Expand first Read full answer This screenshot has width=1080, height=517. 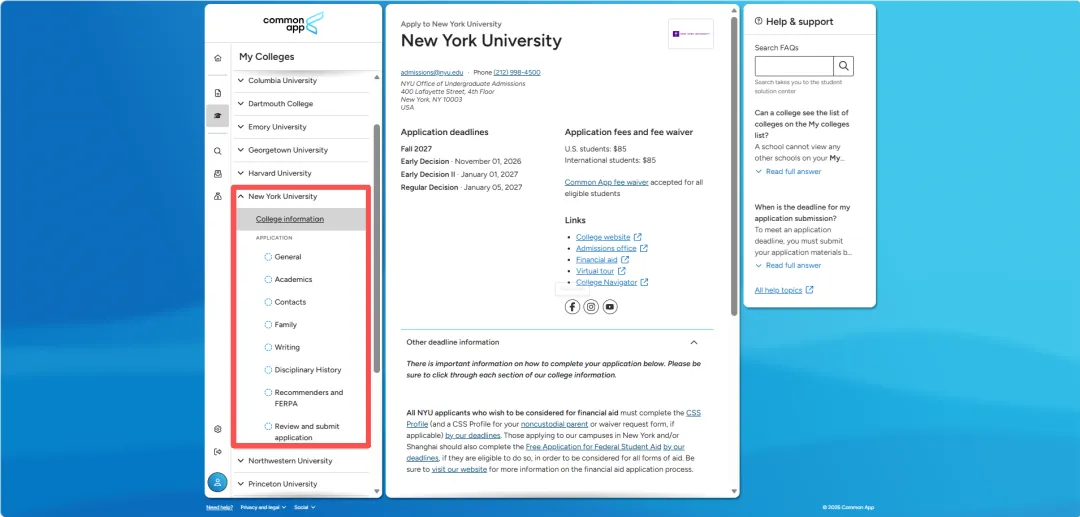pos(788,171)
